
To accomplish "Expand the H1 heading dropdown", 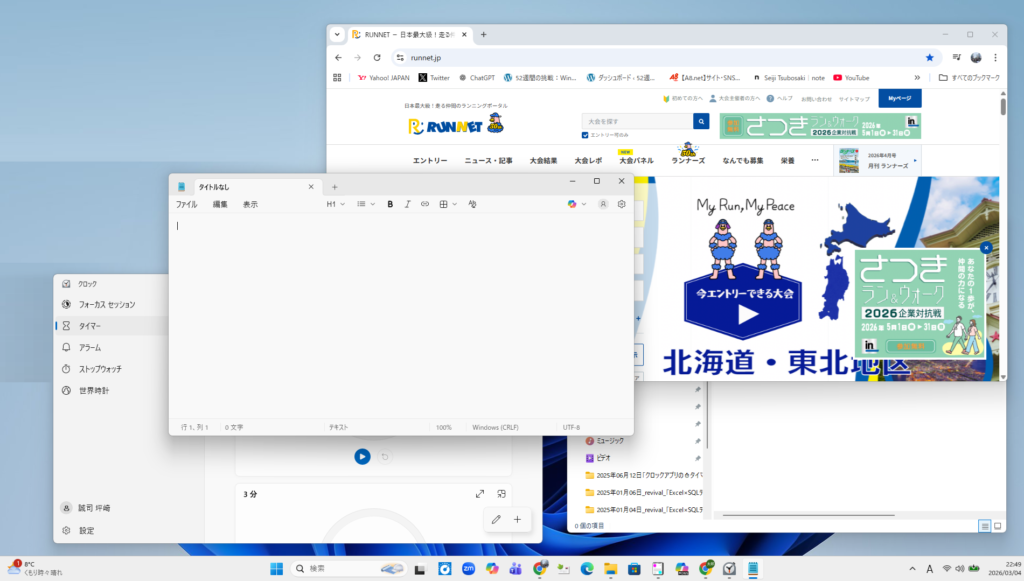I will [x=335, y=204].
